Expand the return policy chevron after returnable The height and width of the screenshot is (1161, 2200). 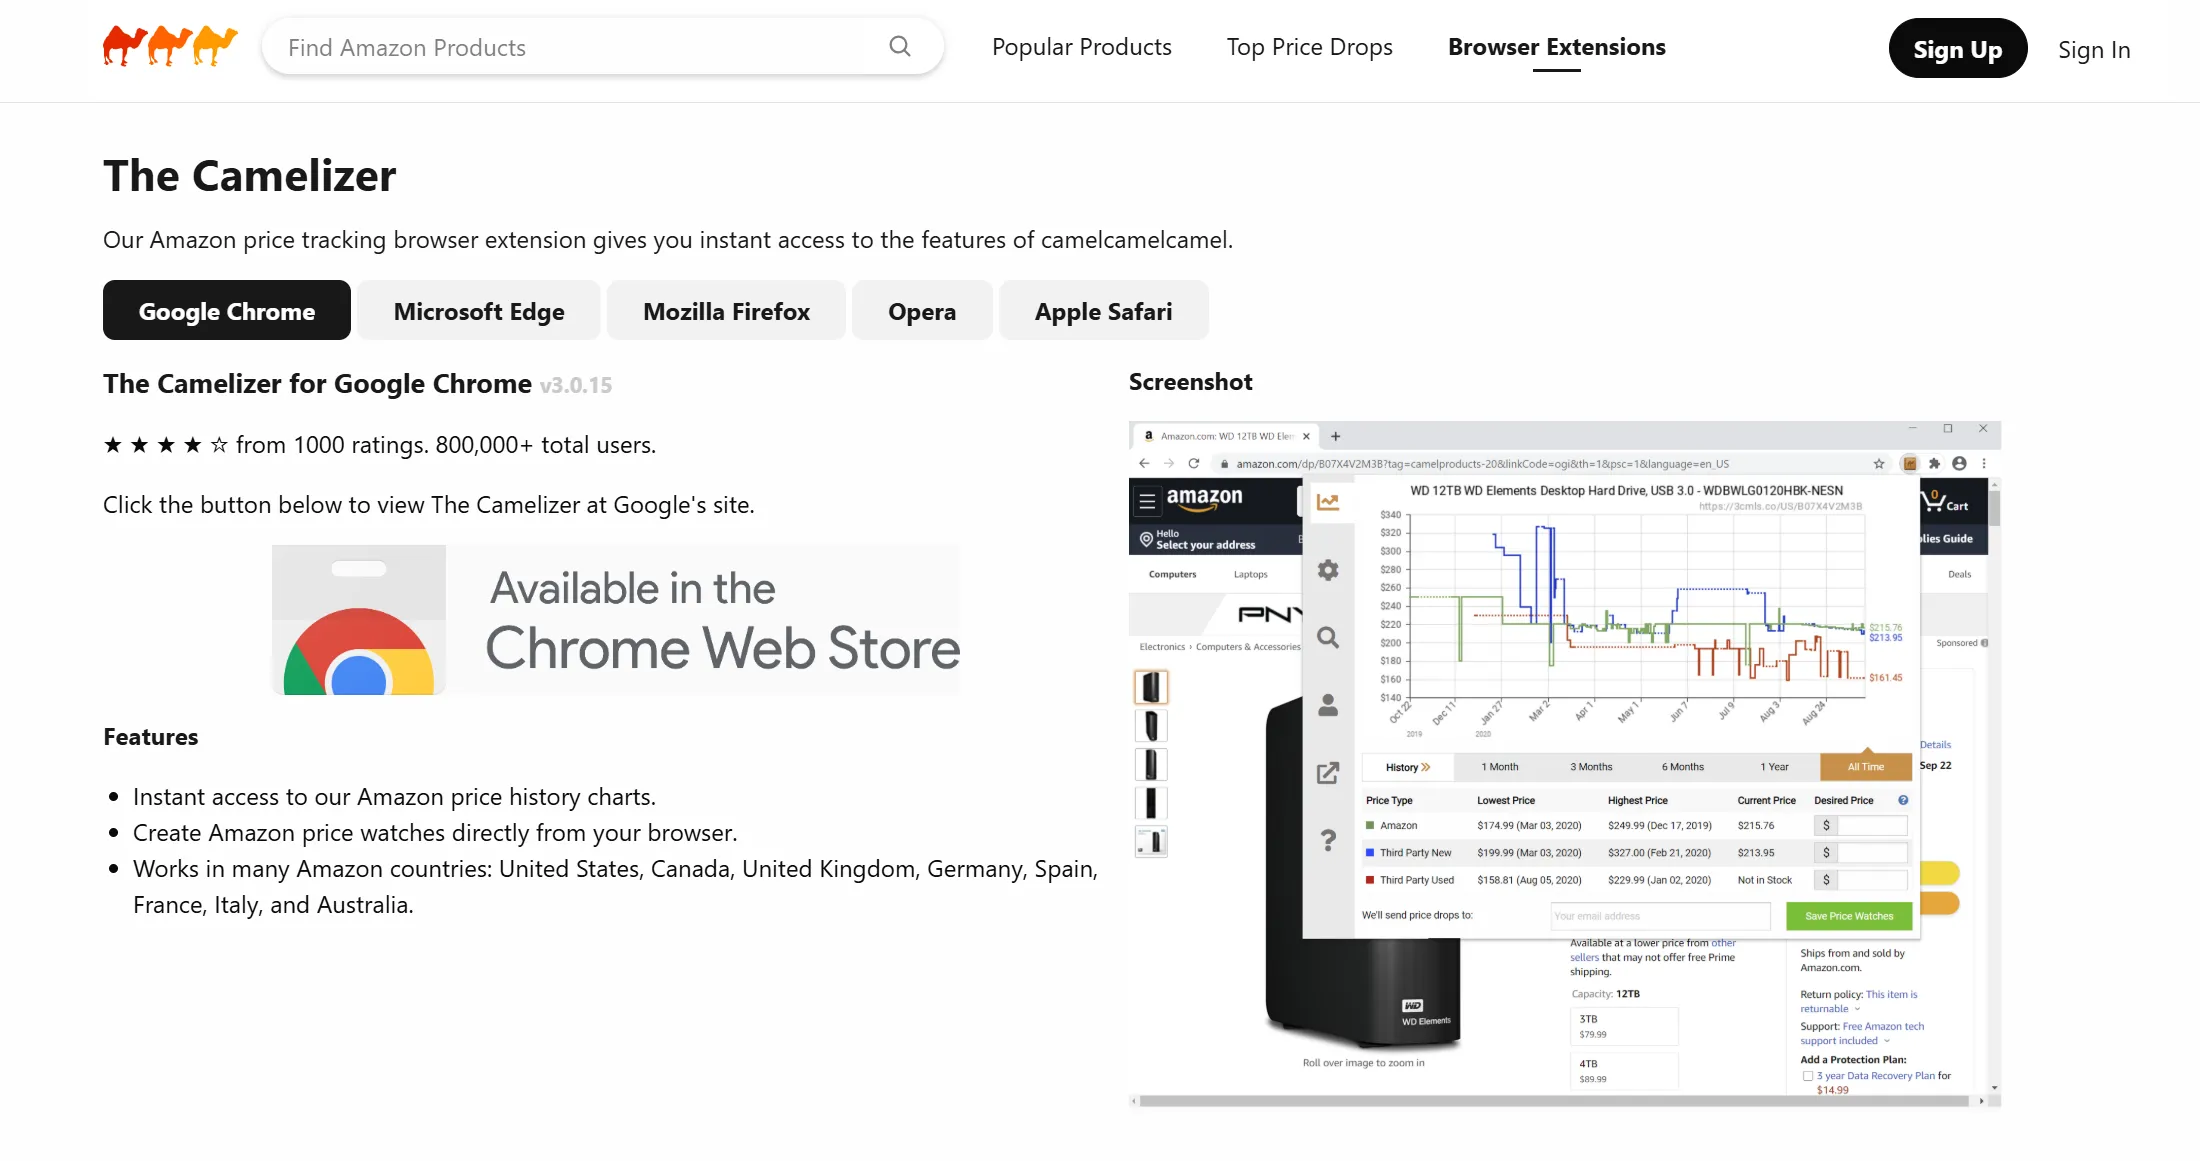click(1857, 1009)
